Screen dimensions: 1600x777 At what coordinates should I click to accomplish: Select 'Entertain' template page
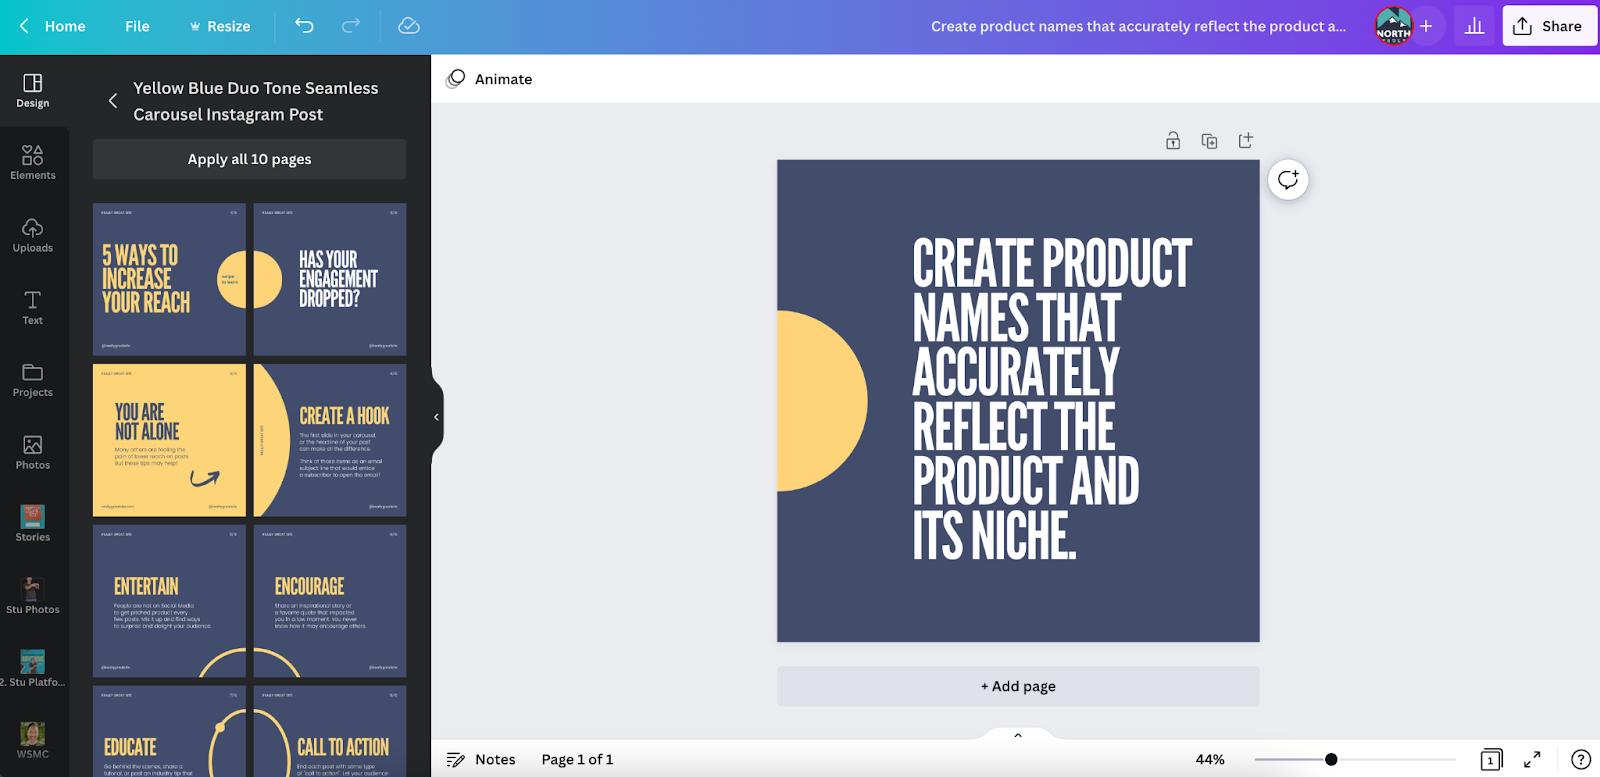(x=169, y=601)
